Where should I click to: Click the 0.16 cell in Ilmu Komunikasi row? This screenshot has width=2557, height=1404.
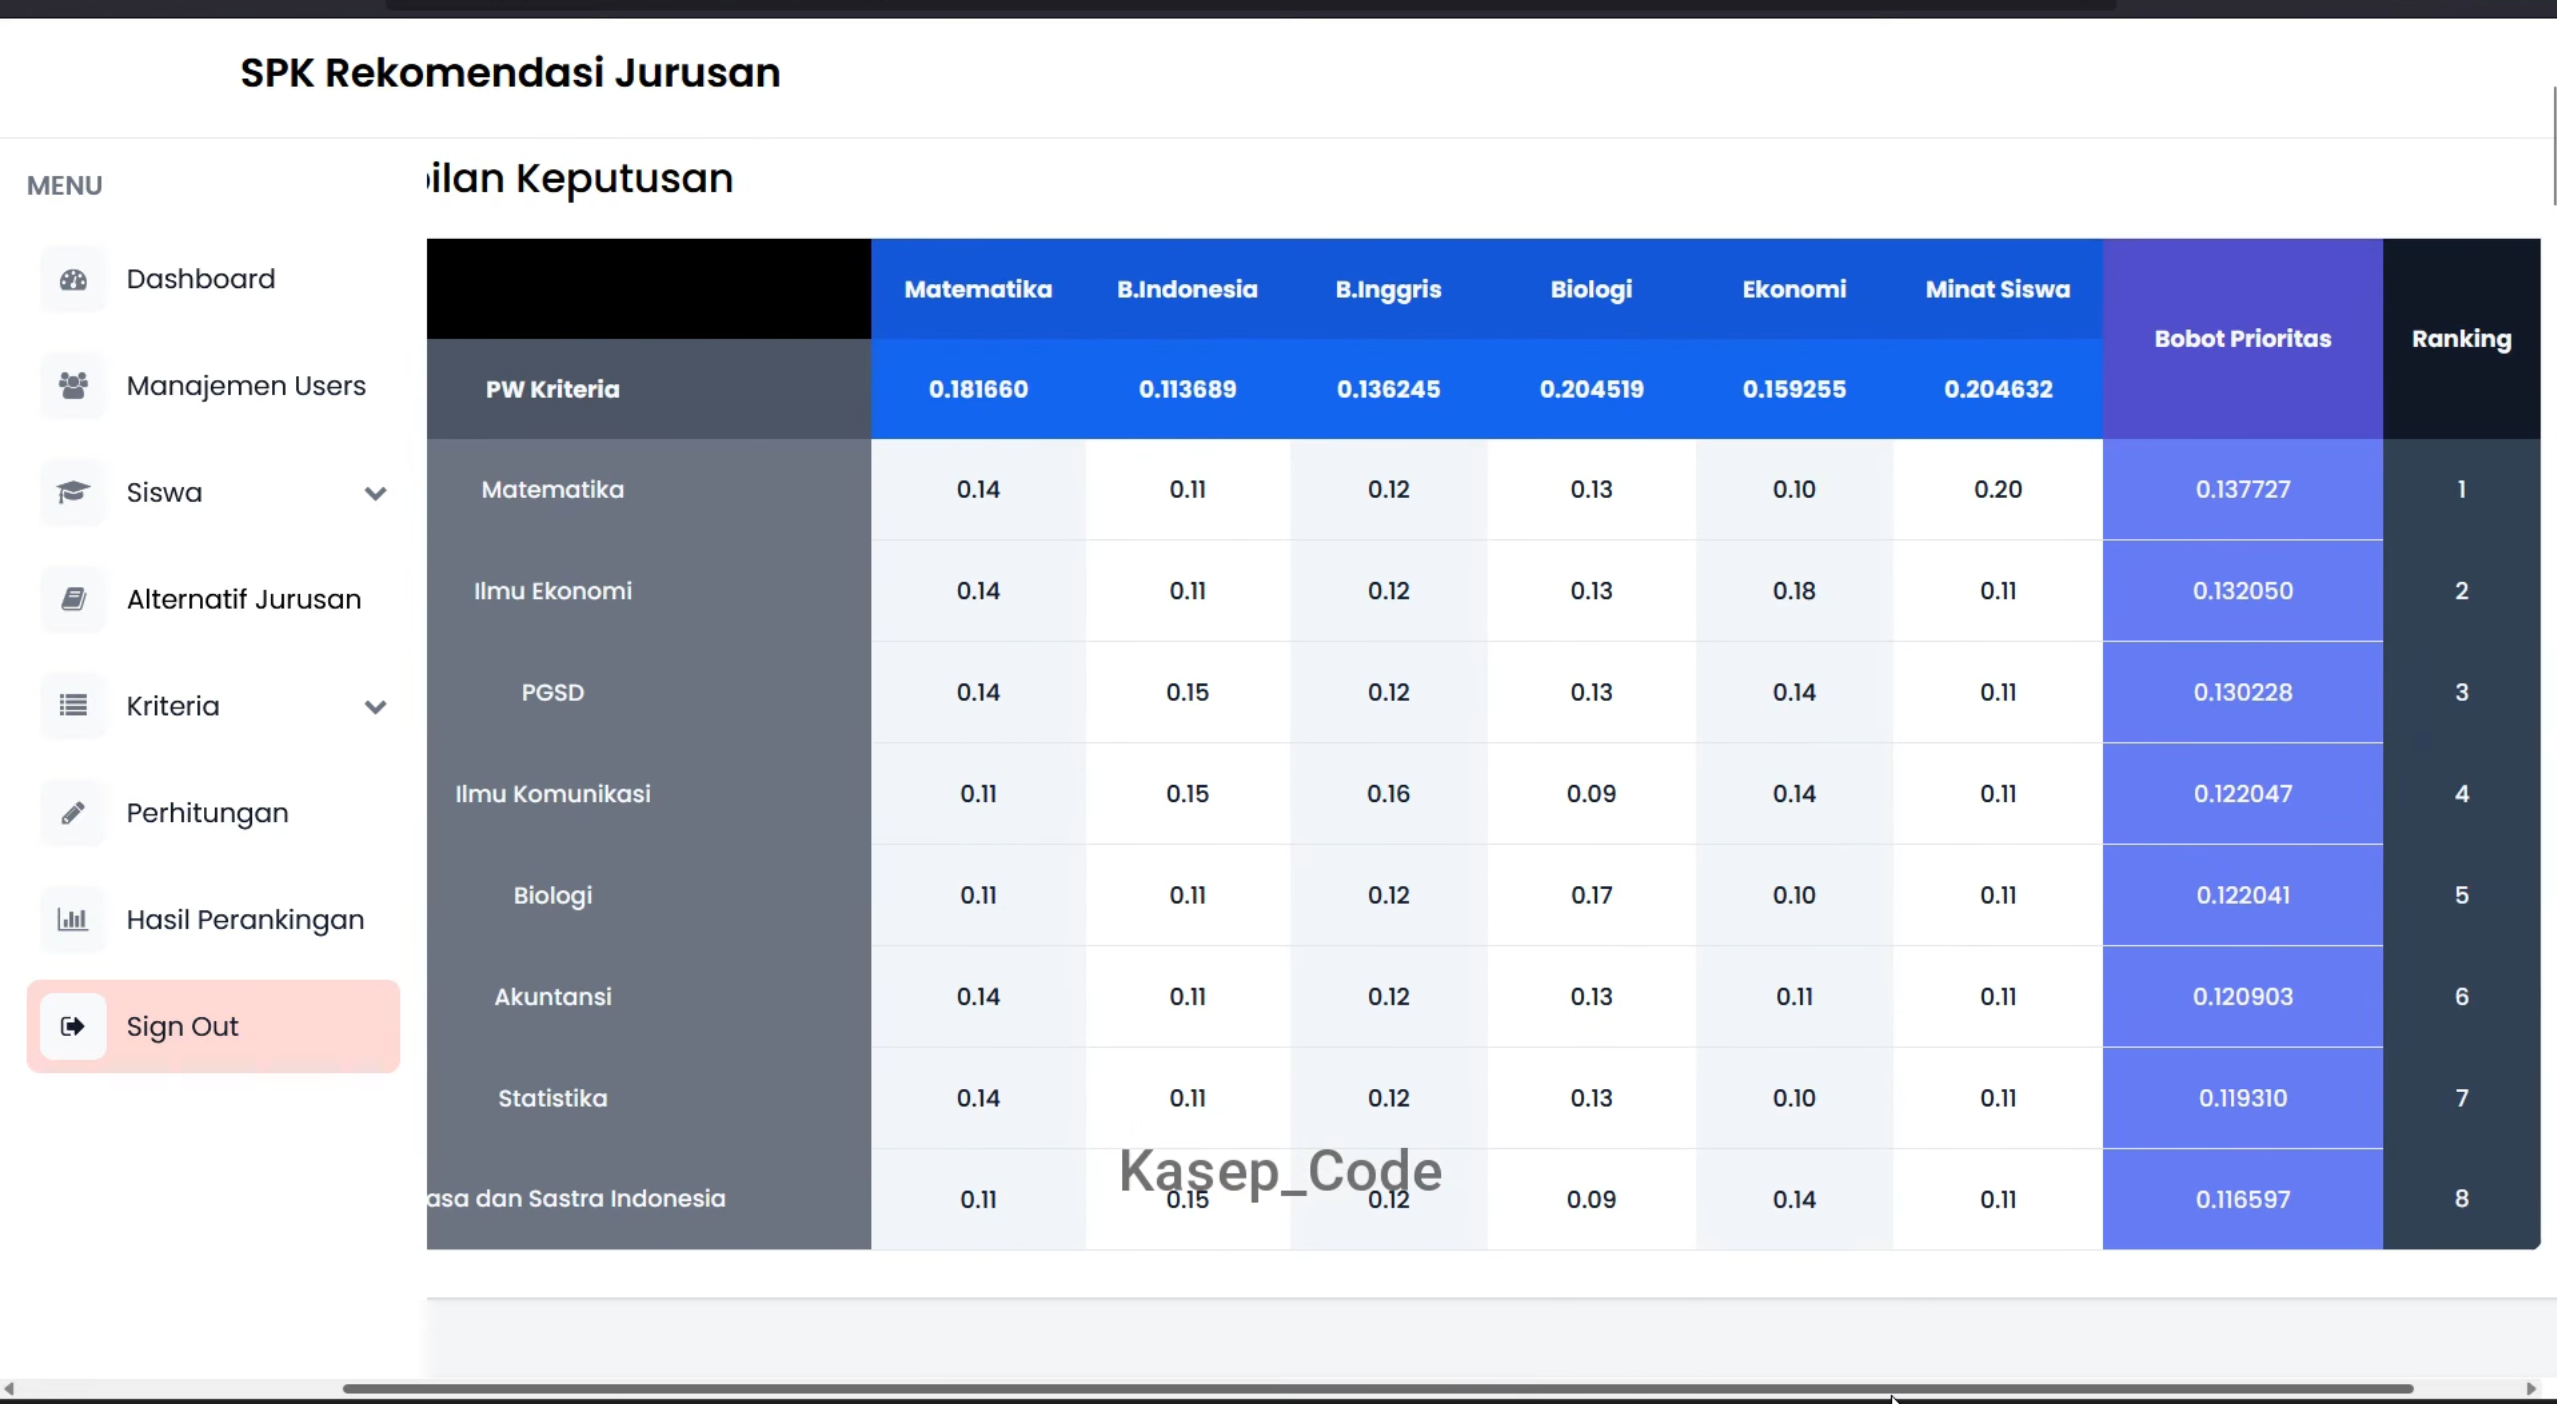click(1388, 794)
